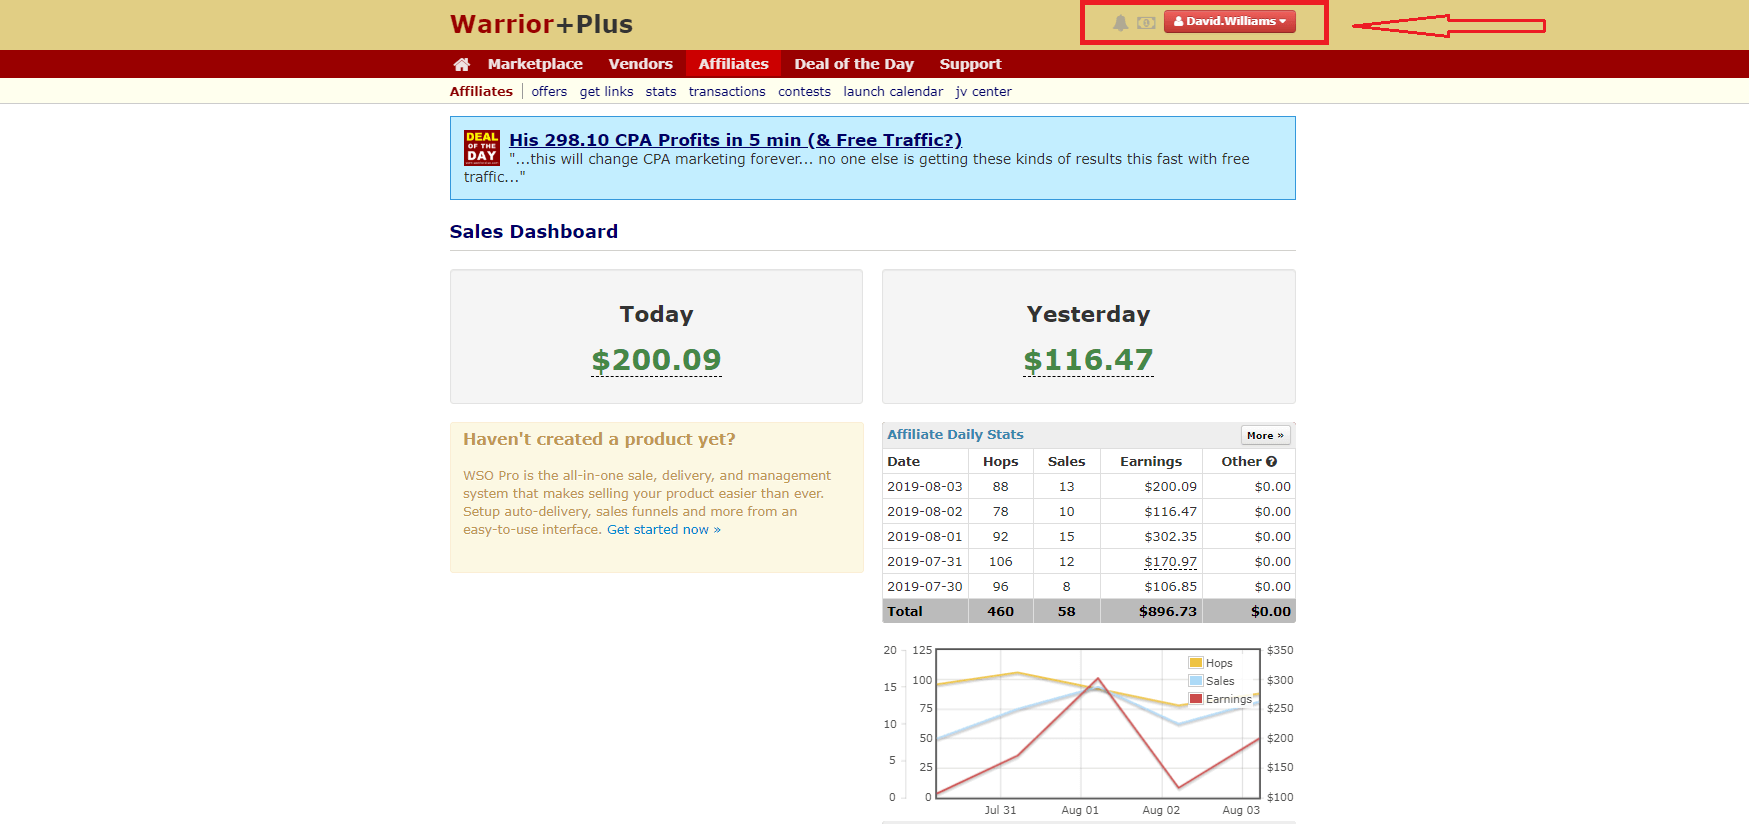1749x824 pixels.
Task: Open the contests submenu link
Action: coord(804,91)
